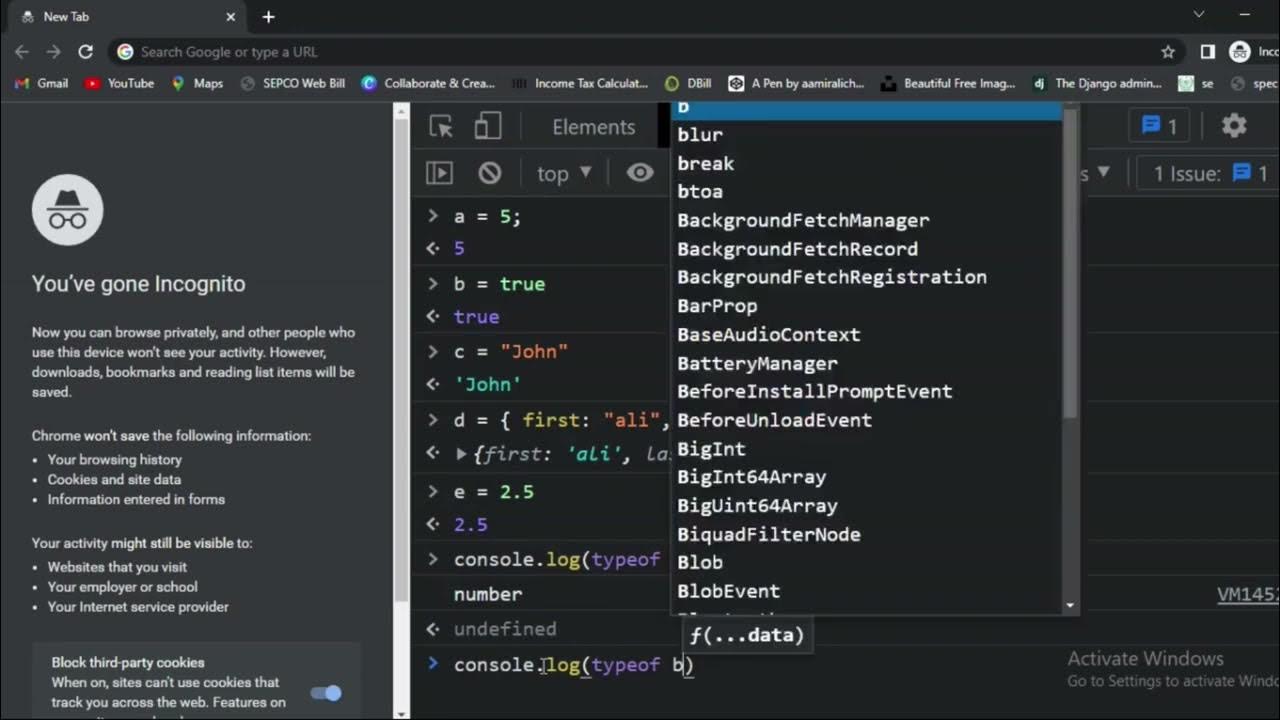The height and width of the screenshot is (720, 1280).
Task: Click the console entry e = 2.5
Action: [x=493, y=492]
